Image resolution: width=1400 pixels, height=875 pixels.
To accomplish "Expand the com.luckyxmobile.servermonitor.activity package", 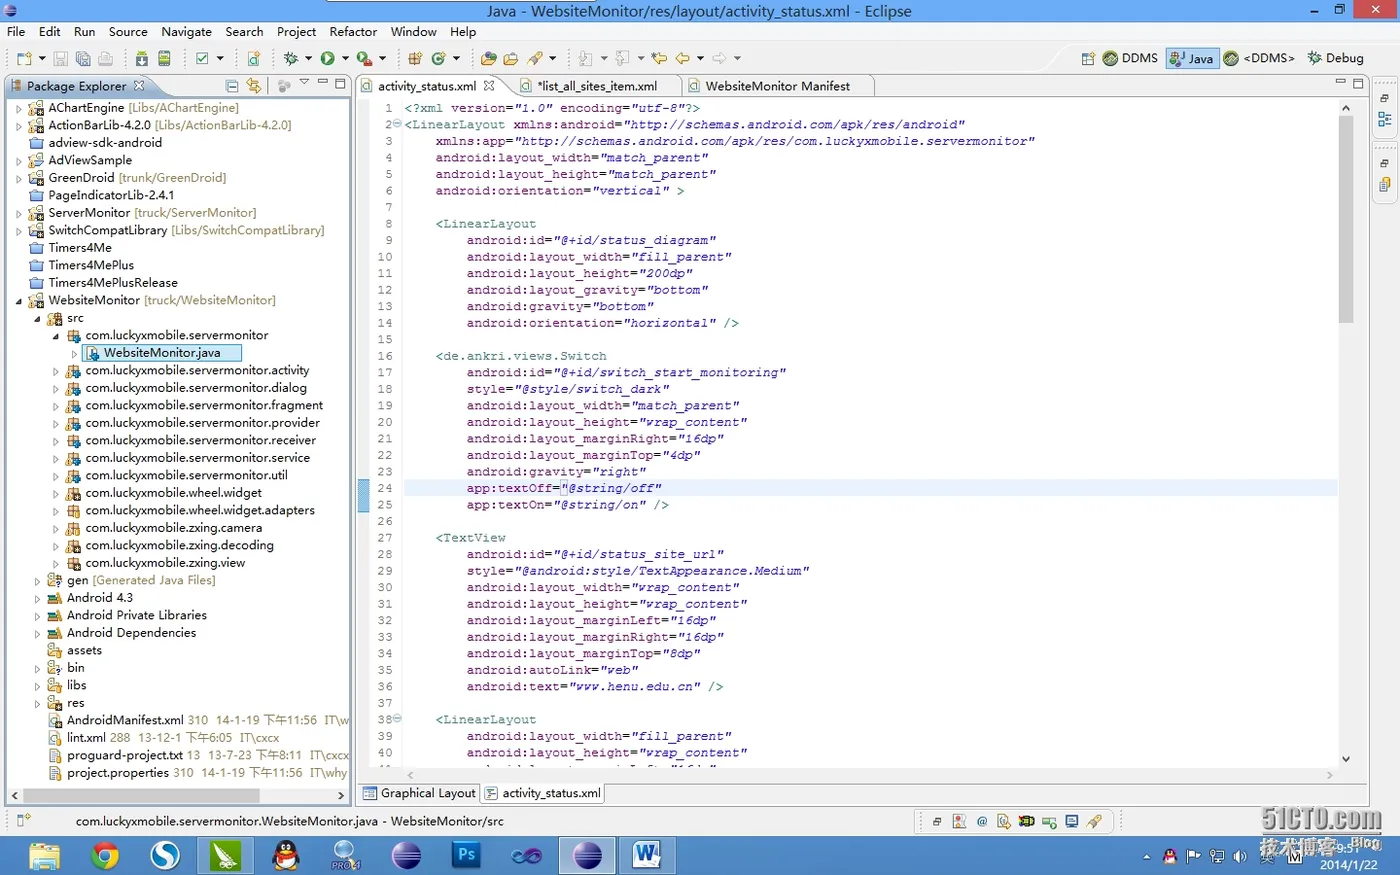I will coord(56,371).
